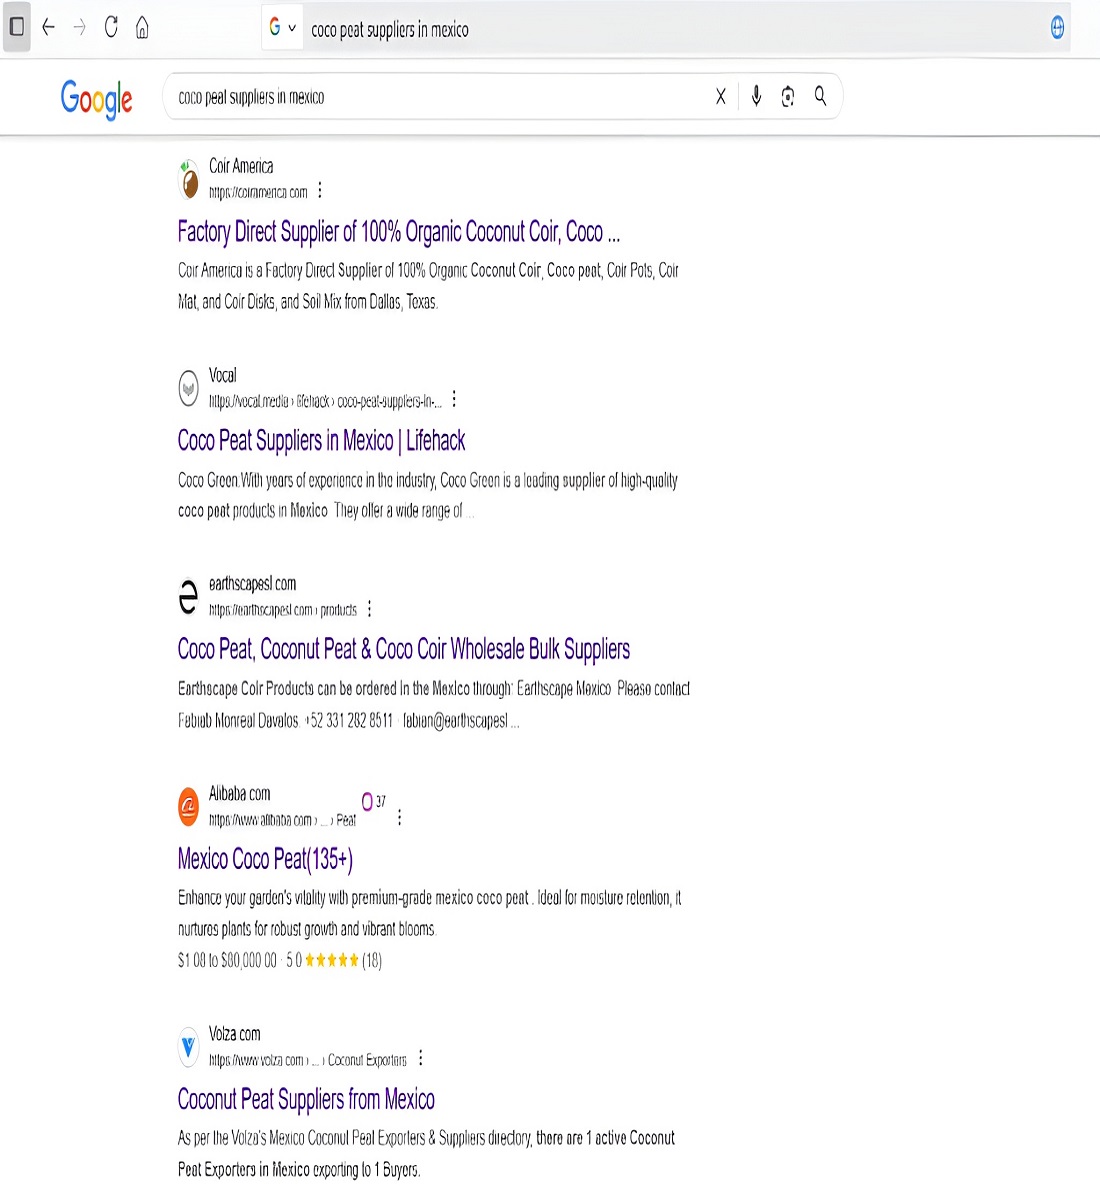Open more options for earthscapesl result

point(370,608)
